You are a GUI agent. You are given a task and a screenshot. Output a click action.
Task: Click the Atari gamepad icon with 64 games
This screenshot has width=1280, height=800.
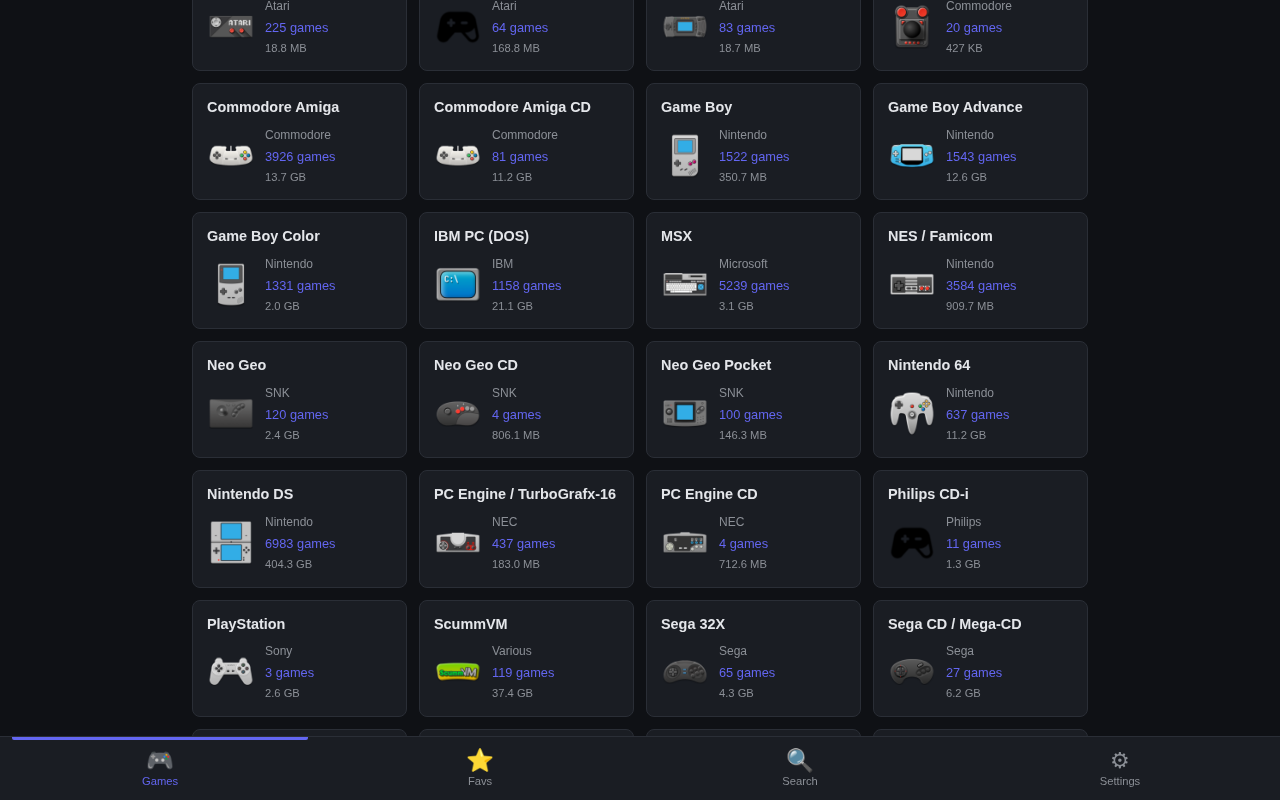458,27
